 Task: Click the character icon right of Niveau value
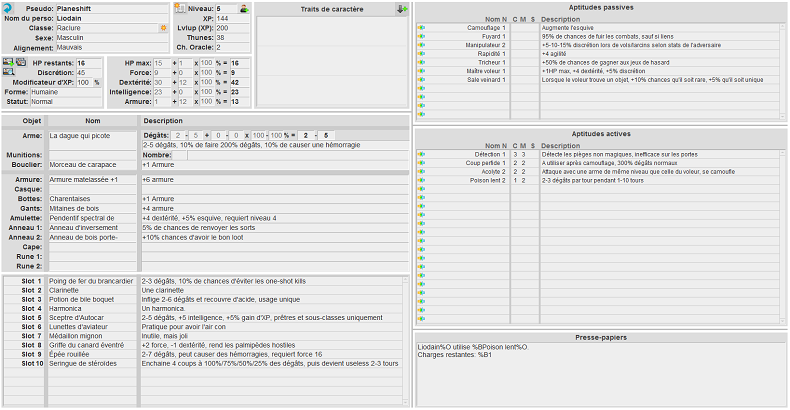coord(245,7)
